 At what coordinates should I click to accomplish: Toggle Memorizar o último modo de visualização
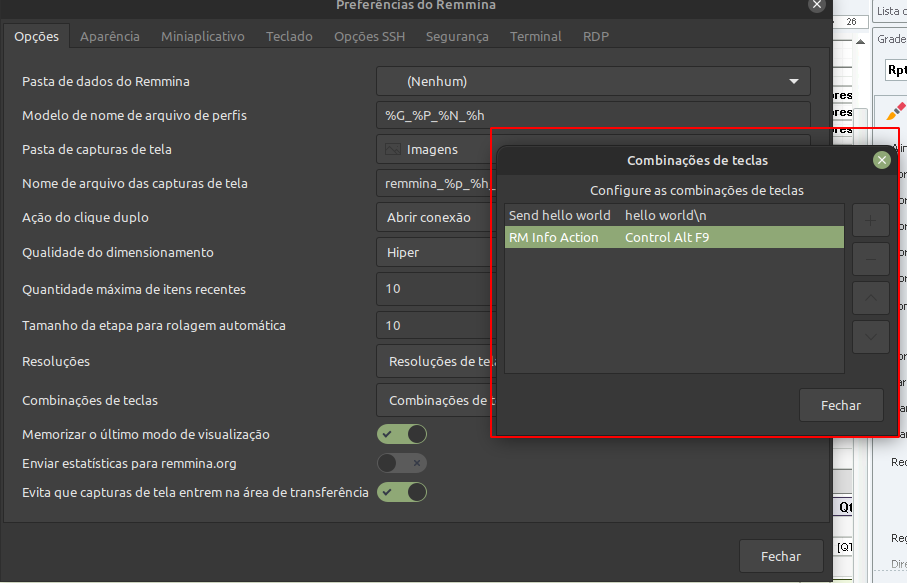pos(402,434)
